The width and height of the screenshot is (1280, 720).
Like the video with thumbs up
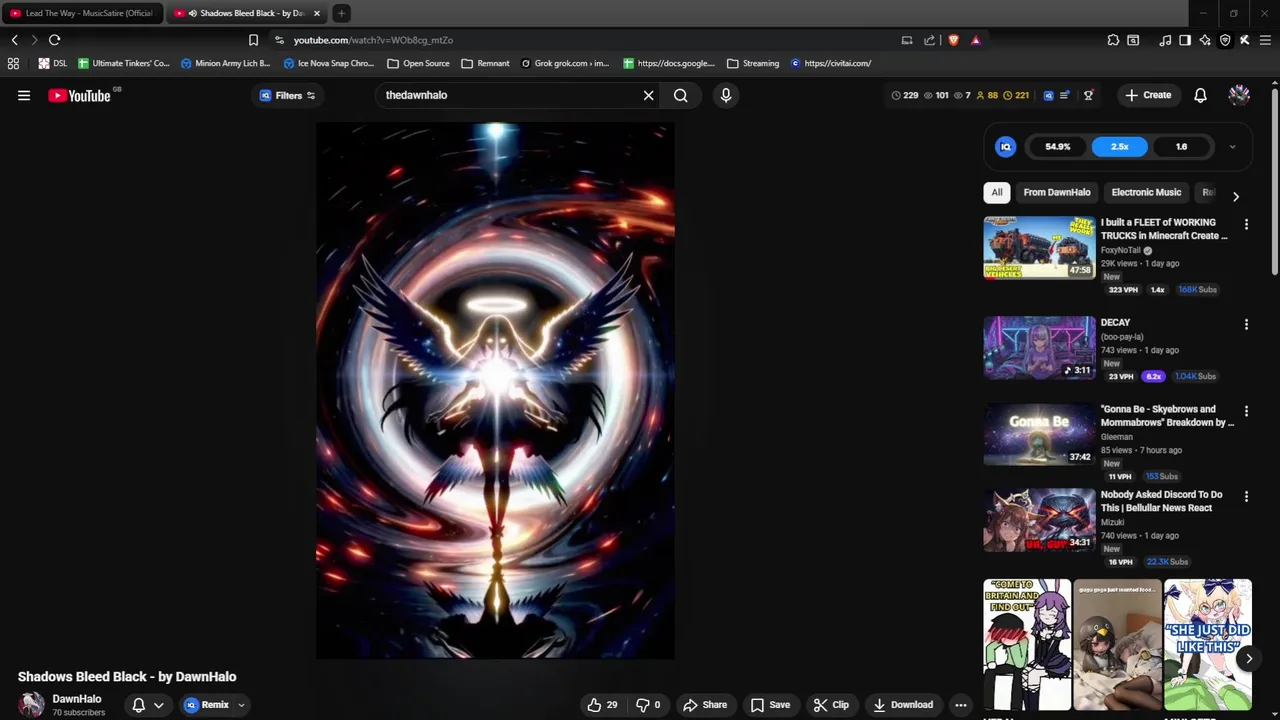(x=602, y=705)
